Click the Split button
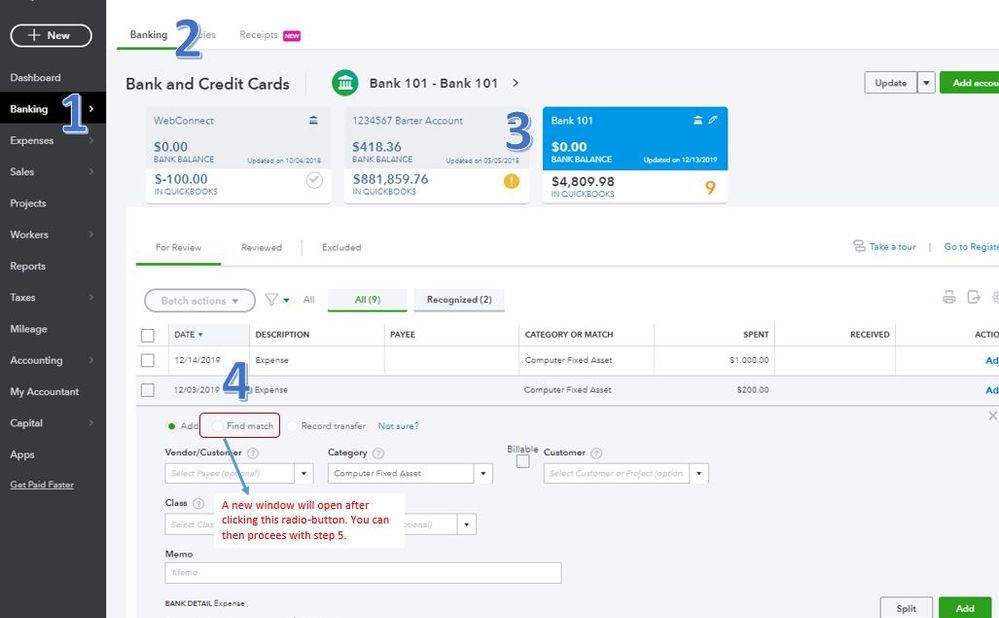 tap(906, 608)
